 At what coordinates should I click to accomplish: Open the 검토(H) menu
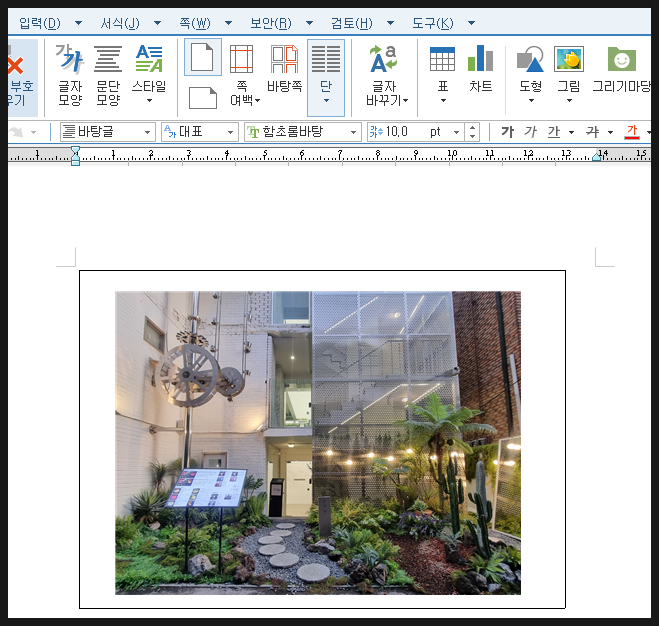(352, 23)
